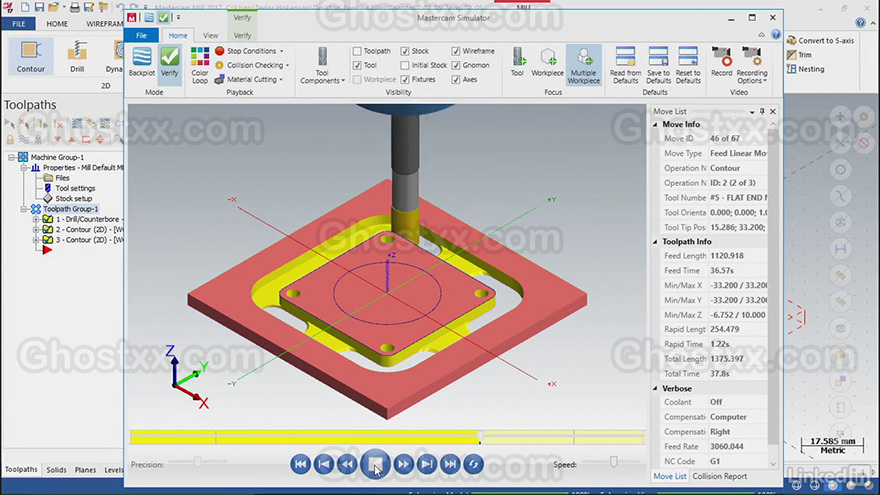Toggle Axes visibility checkbox

(456, 80)
